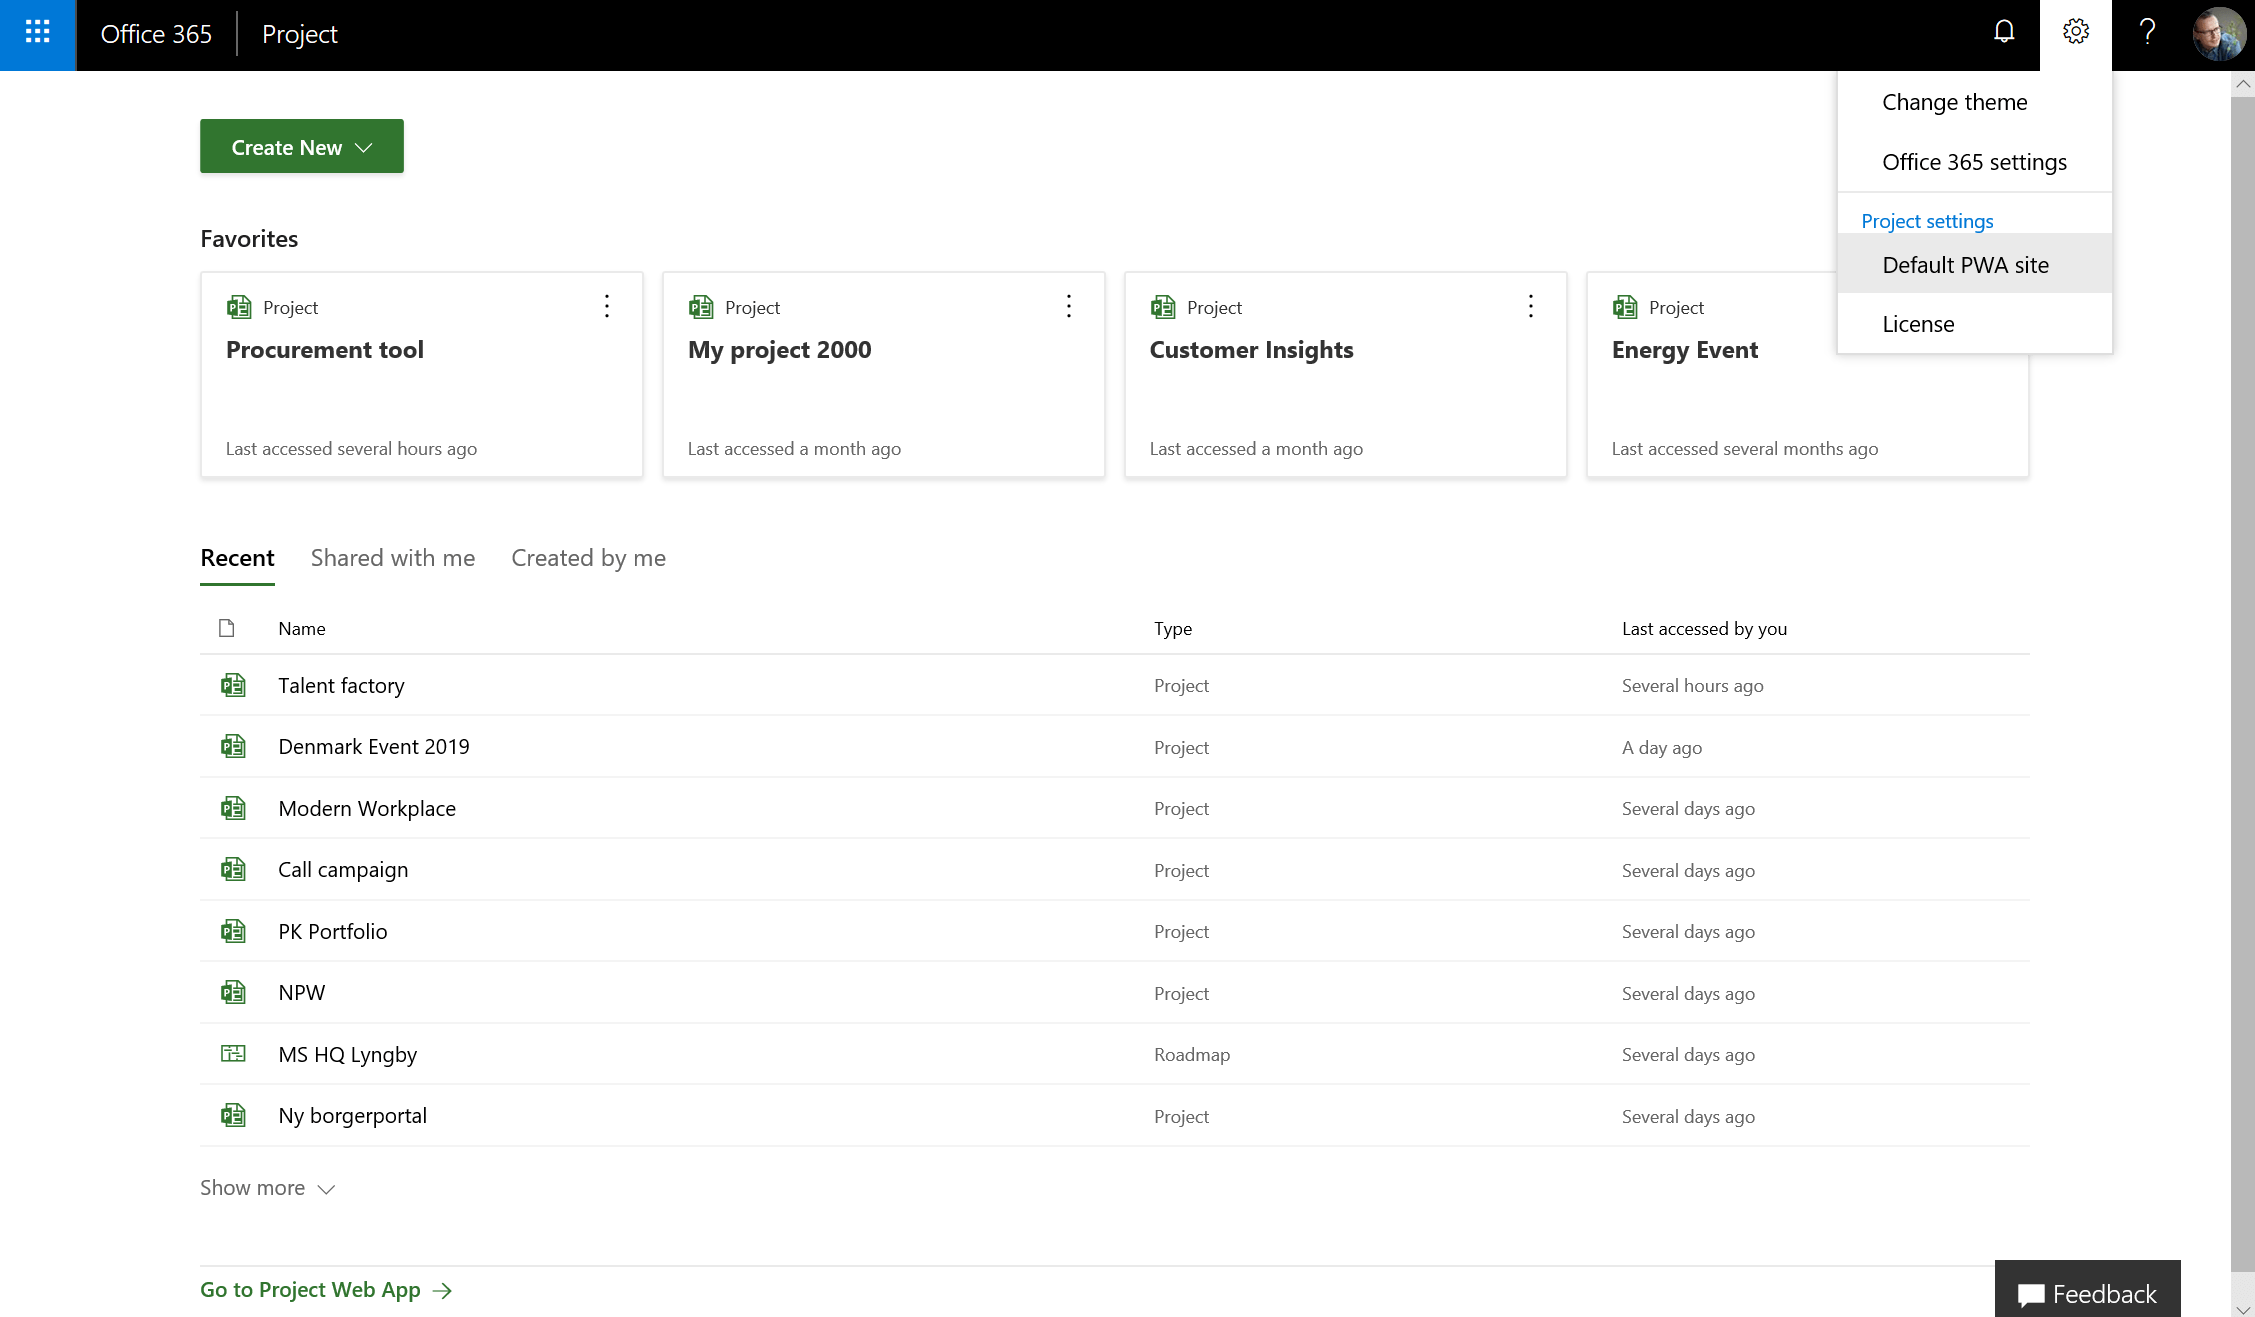This screenshot has height=1317, width=2255.
Task: Open the help question mark
Action: (2147, 32)
